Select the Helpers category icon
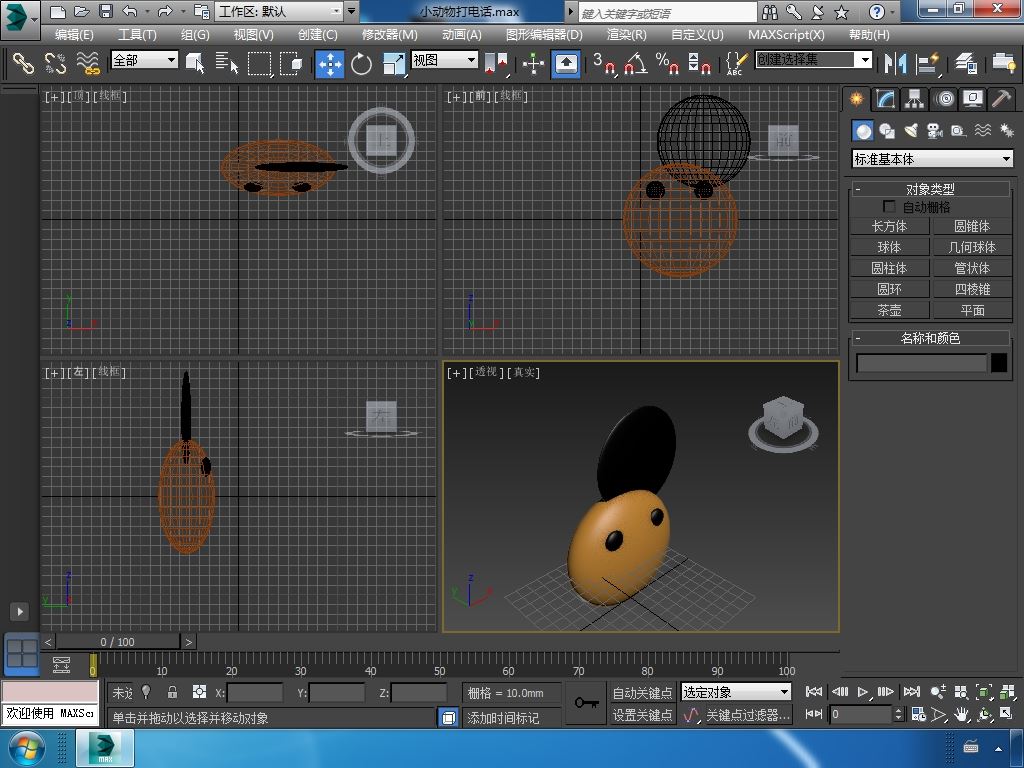This screenshot has height=768, width=1024. pos(958,131)
